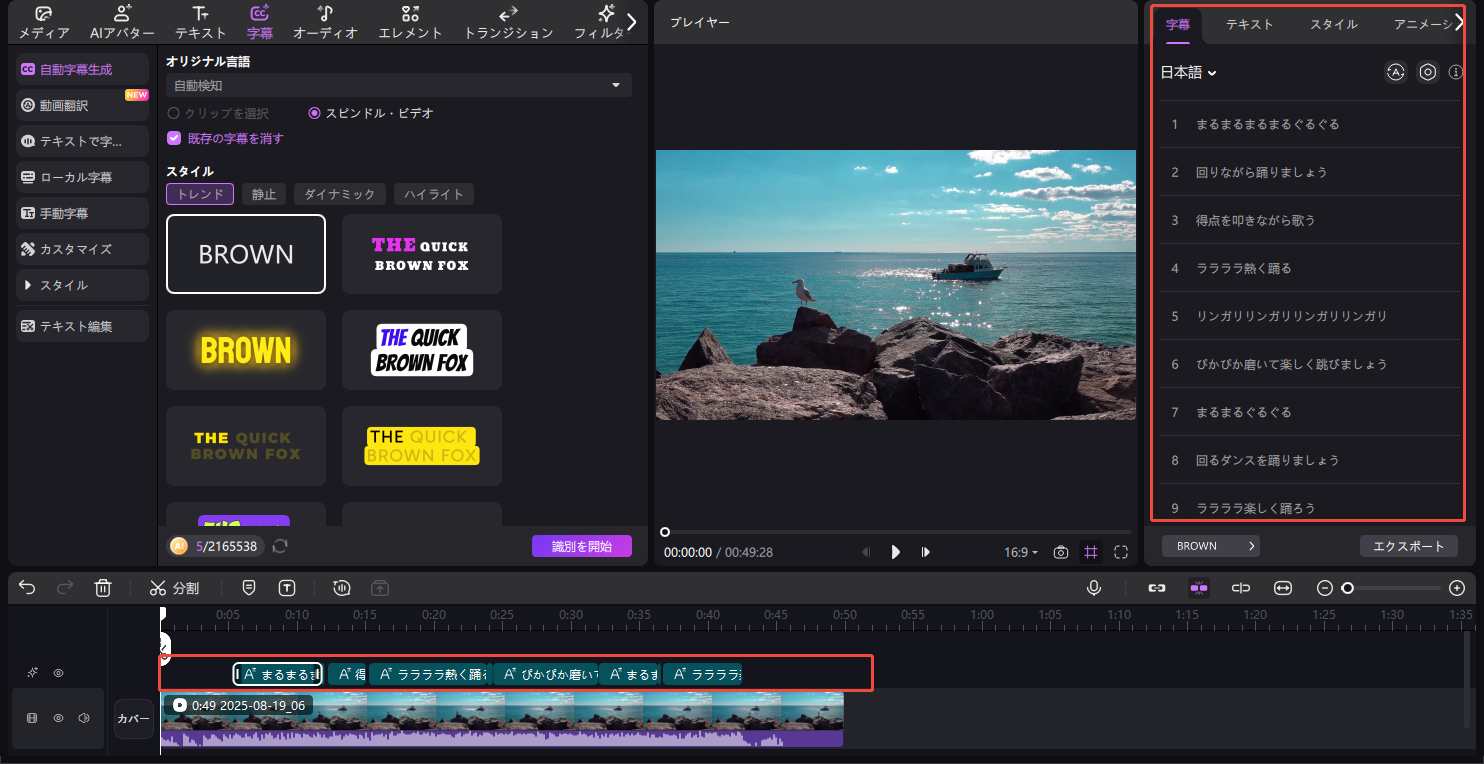The image size is (1484, 764).
Task: Select the スピンドル・ビデオ radio option
Action: click(315, 113)
